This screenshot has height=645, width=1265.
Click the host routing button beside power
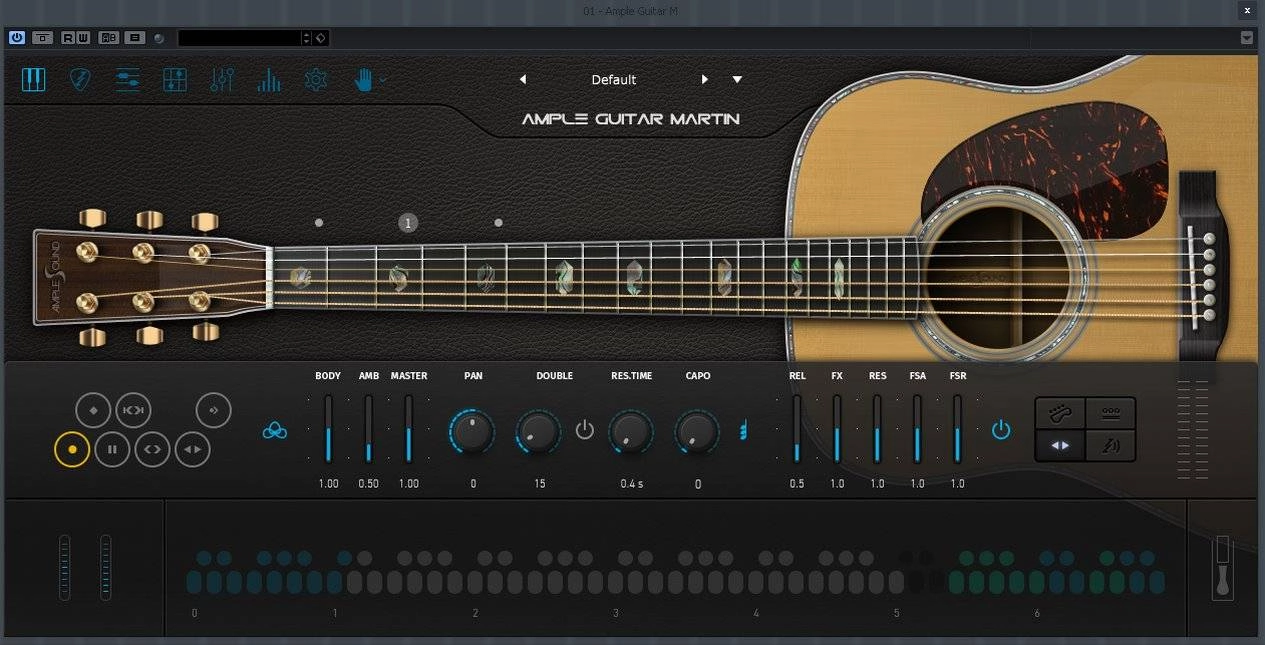pyautogui.click(x=43, y=38)
